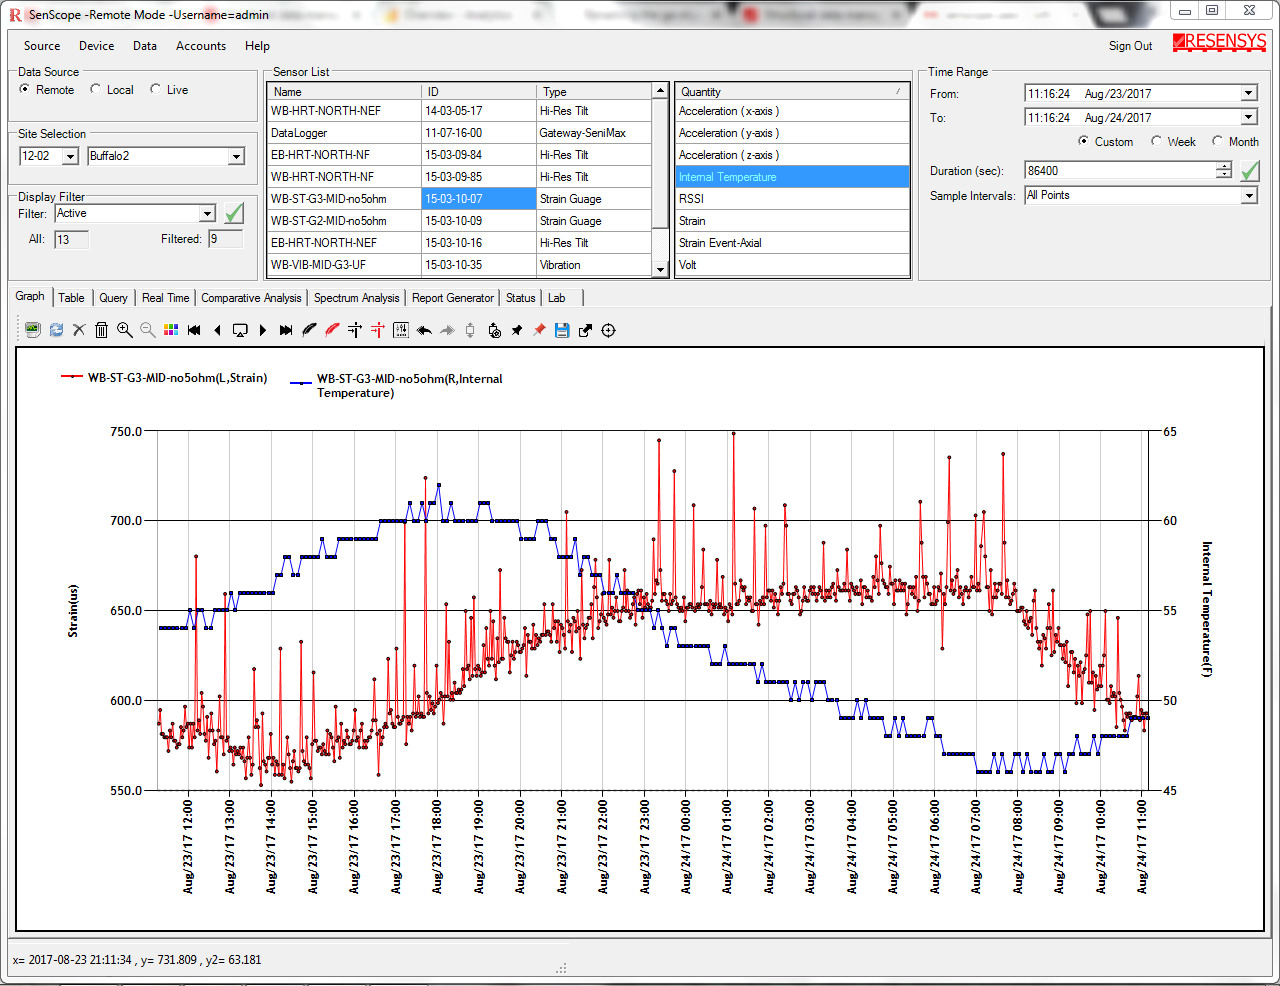Viewport: 1280px width, 986px height.
Task: Click the refresh graph icon
Action: pyautogui.click(x=56, y=330)
